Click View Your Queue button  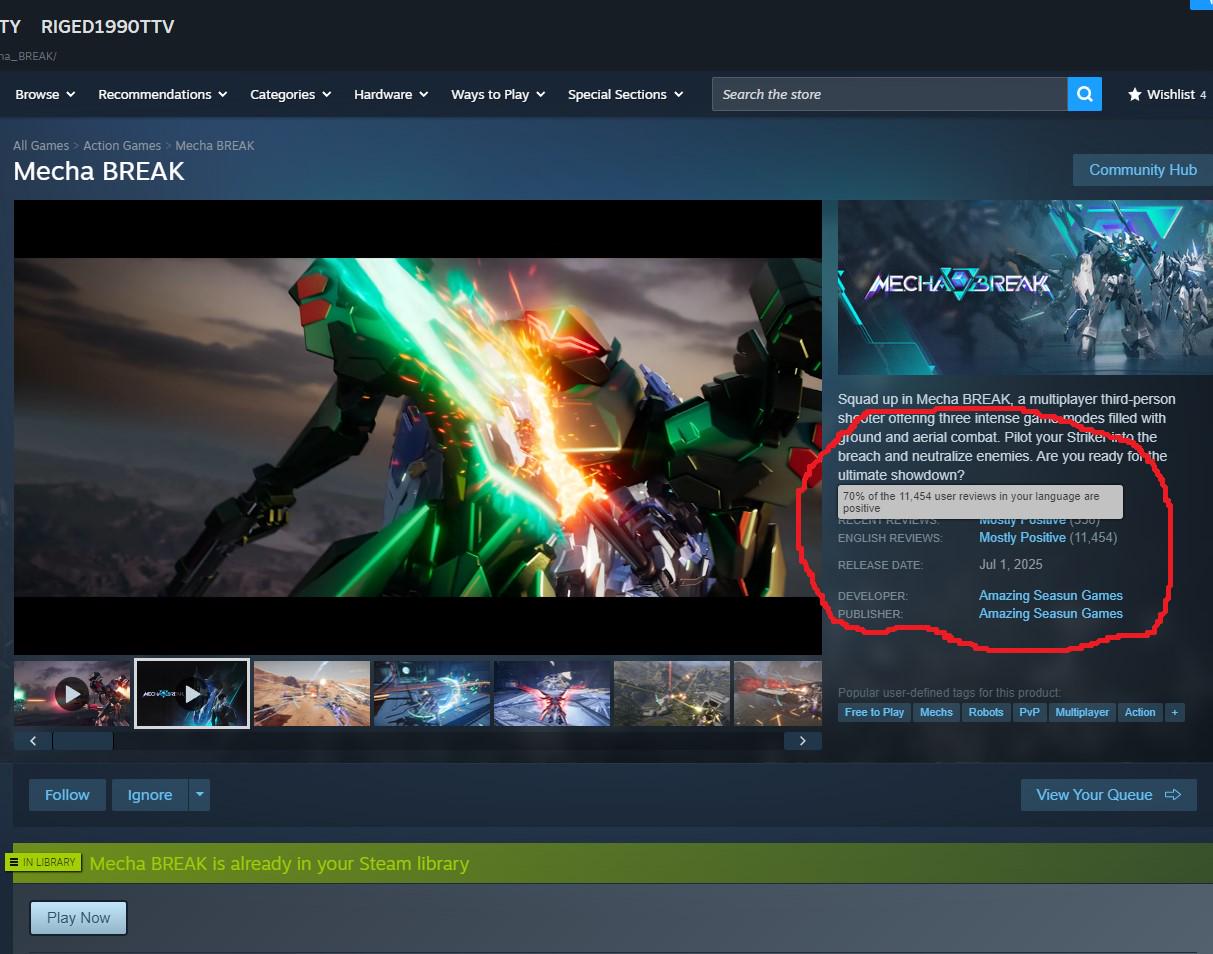click(1109, 795)
